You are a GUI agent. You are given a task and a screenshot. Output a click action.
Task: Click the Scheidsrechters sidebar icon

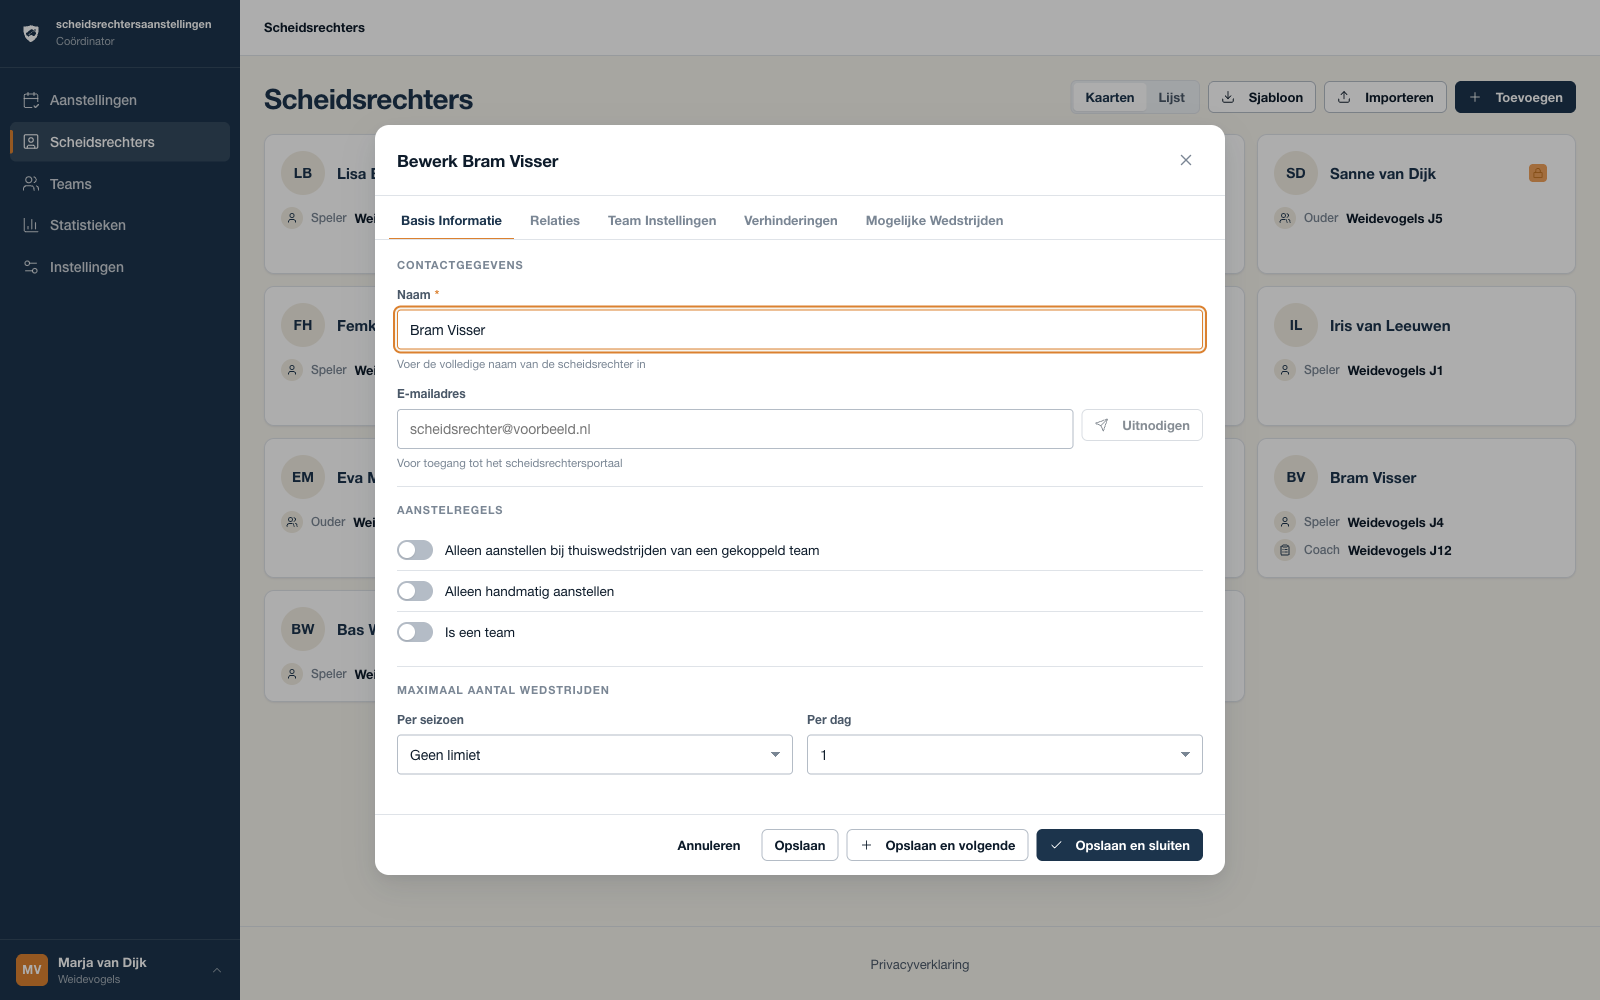[x=31, y=142]
